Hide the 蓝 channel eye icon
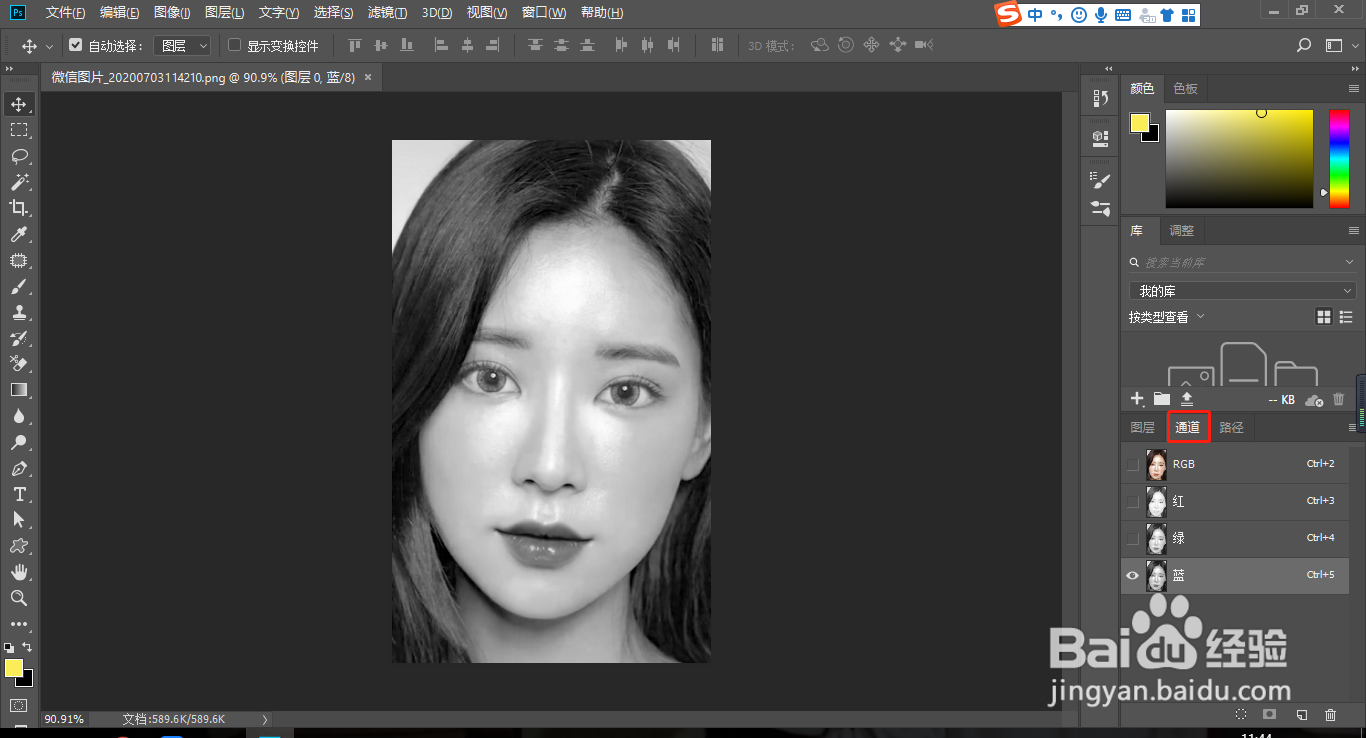 point(1132,575)
